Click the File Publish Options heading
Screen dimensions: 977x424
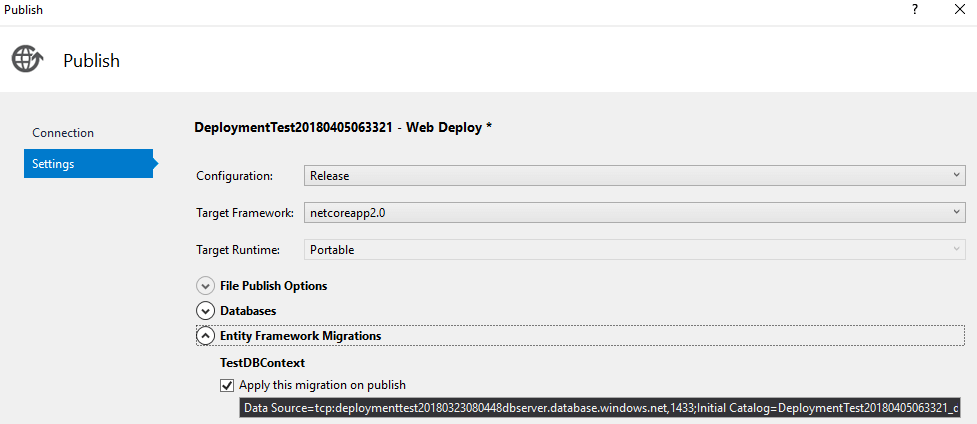(x=274, y=286)
